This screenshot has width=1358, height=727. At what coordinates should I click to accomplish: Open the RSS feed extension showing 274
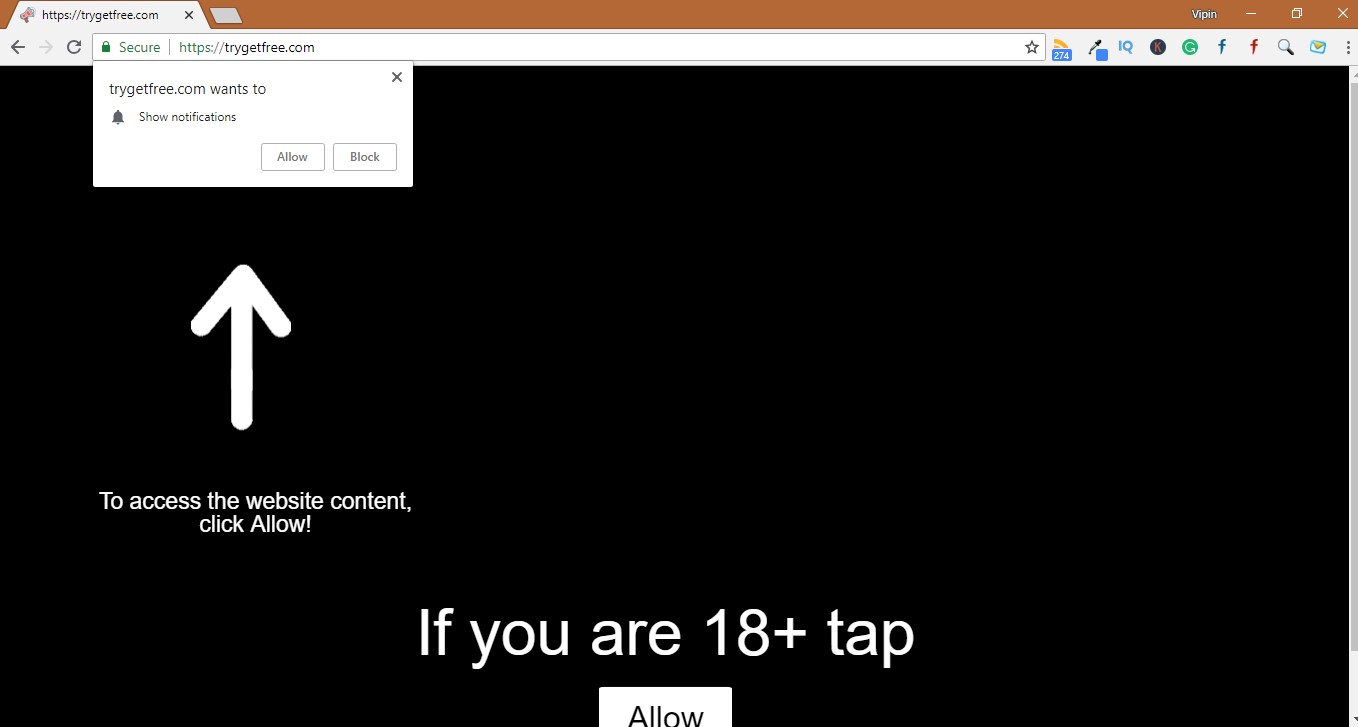[x=1060, y=47]
